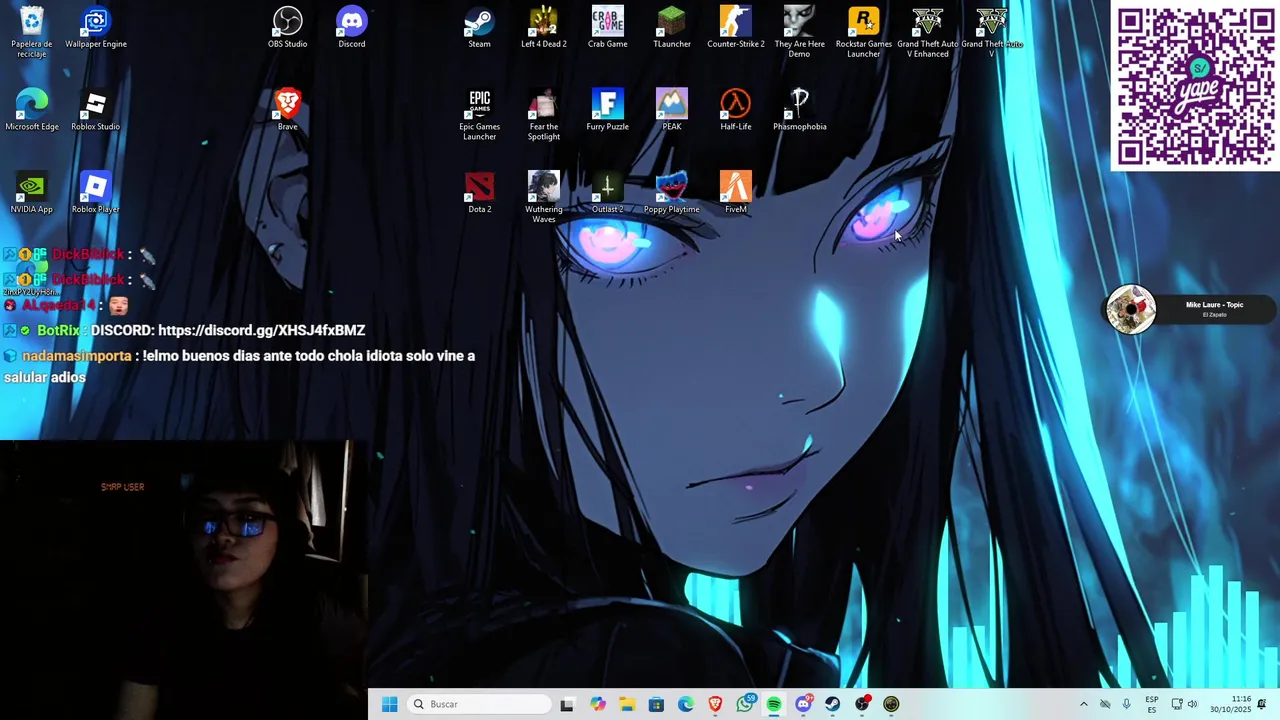Select the Half-Life desktop icon
The height and width of the screenshot is (720, 1280).
click(736, 110)
